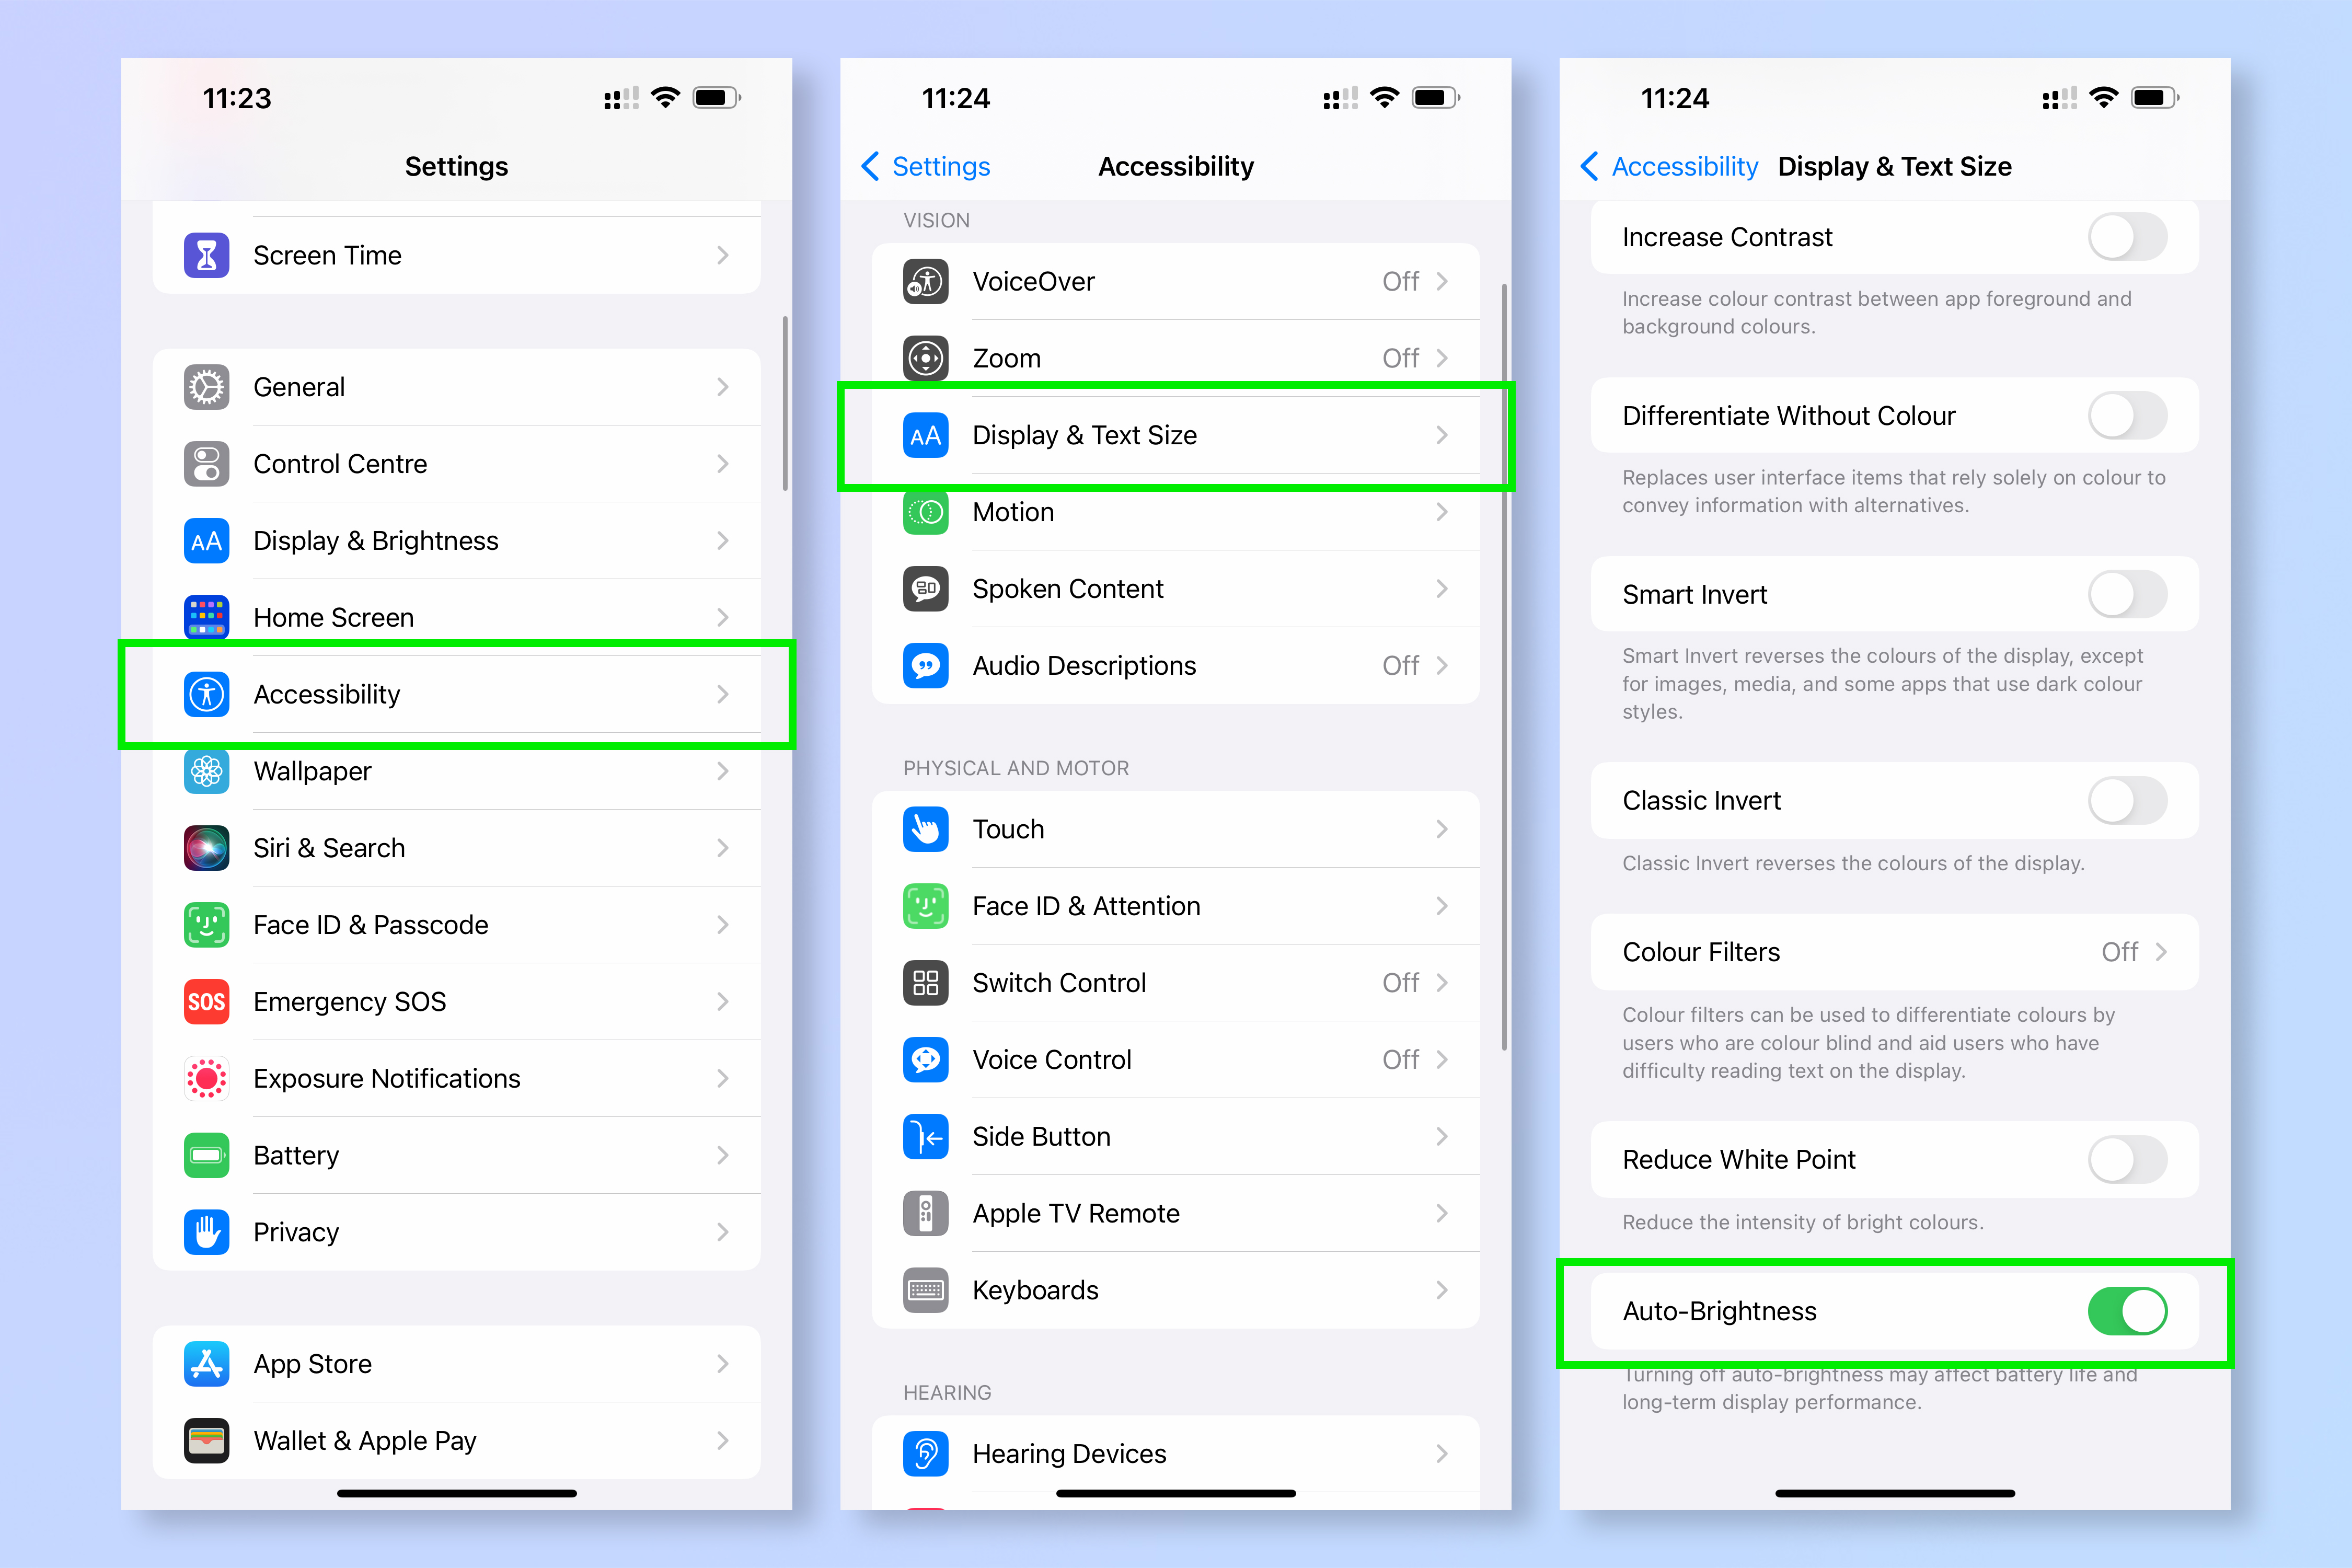Open the Accessibility settings menu
Viewport: 2352px width, 1568px height.
pyautogui.click(x=460, y=693)
